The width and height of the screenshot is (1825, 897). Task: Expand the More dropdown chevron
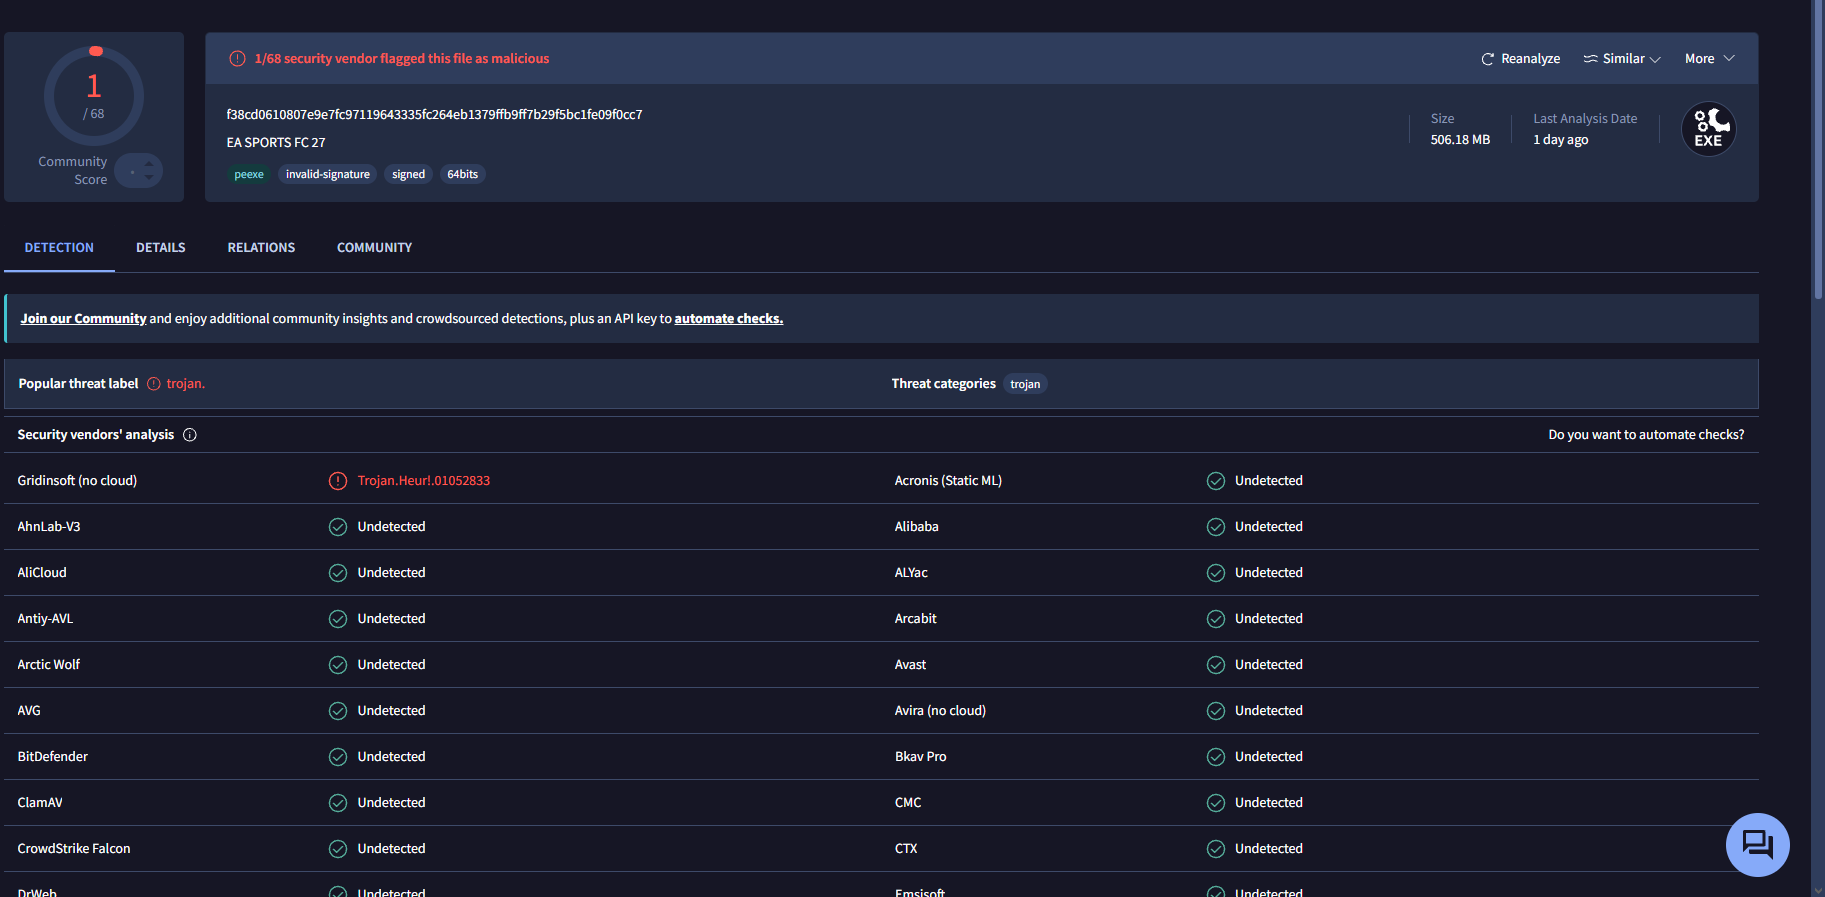coord(1729,59)
